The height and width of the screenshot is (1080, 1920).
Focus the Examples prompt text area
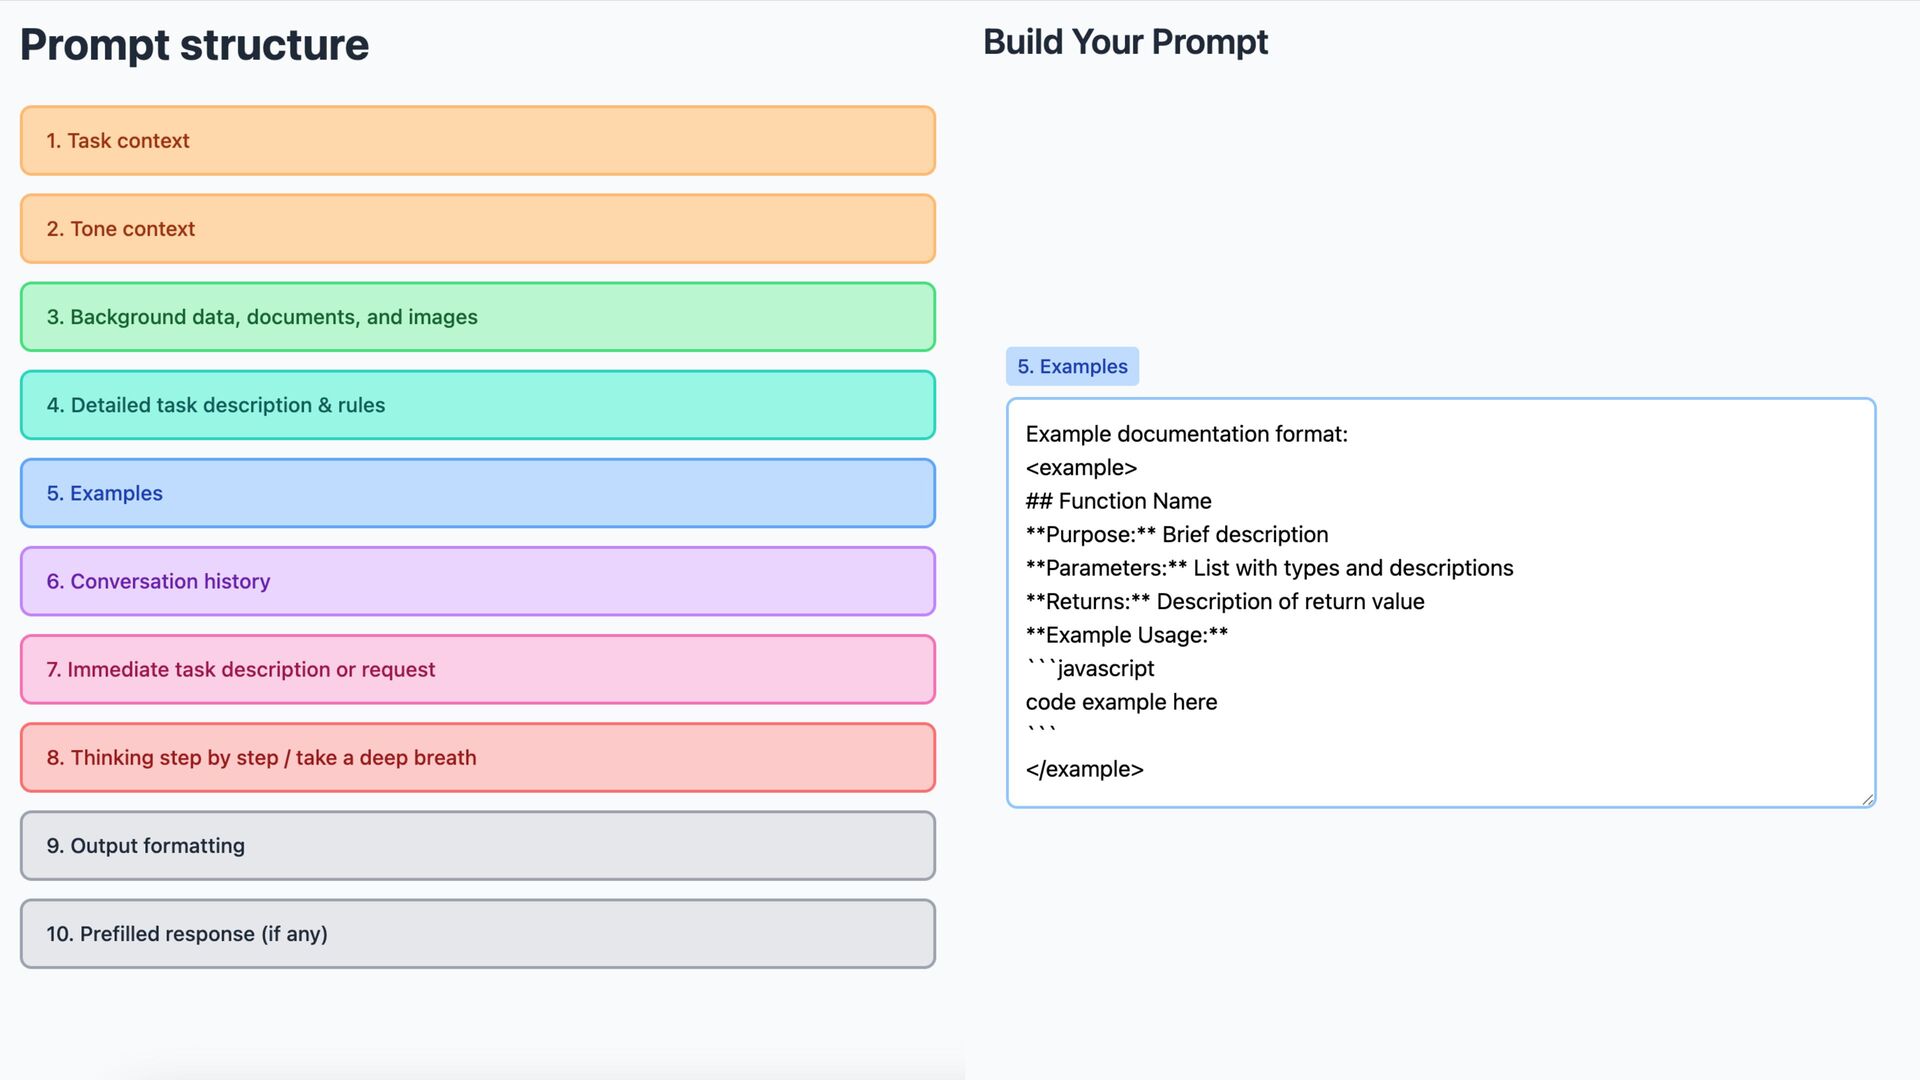(1441, 603)
